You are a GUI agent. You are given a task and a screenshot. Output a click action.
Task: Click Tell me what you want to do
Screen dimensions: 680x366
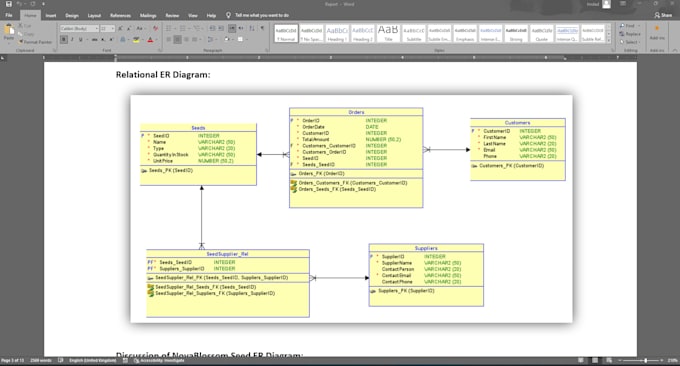click(x=257, y=16)
